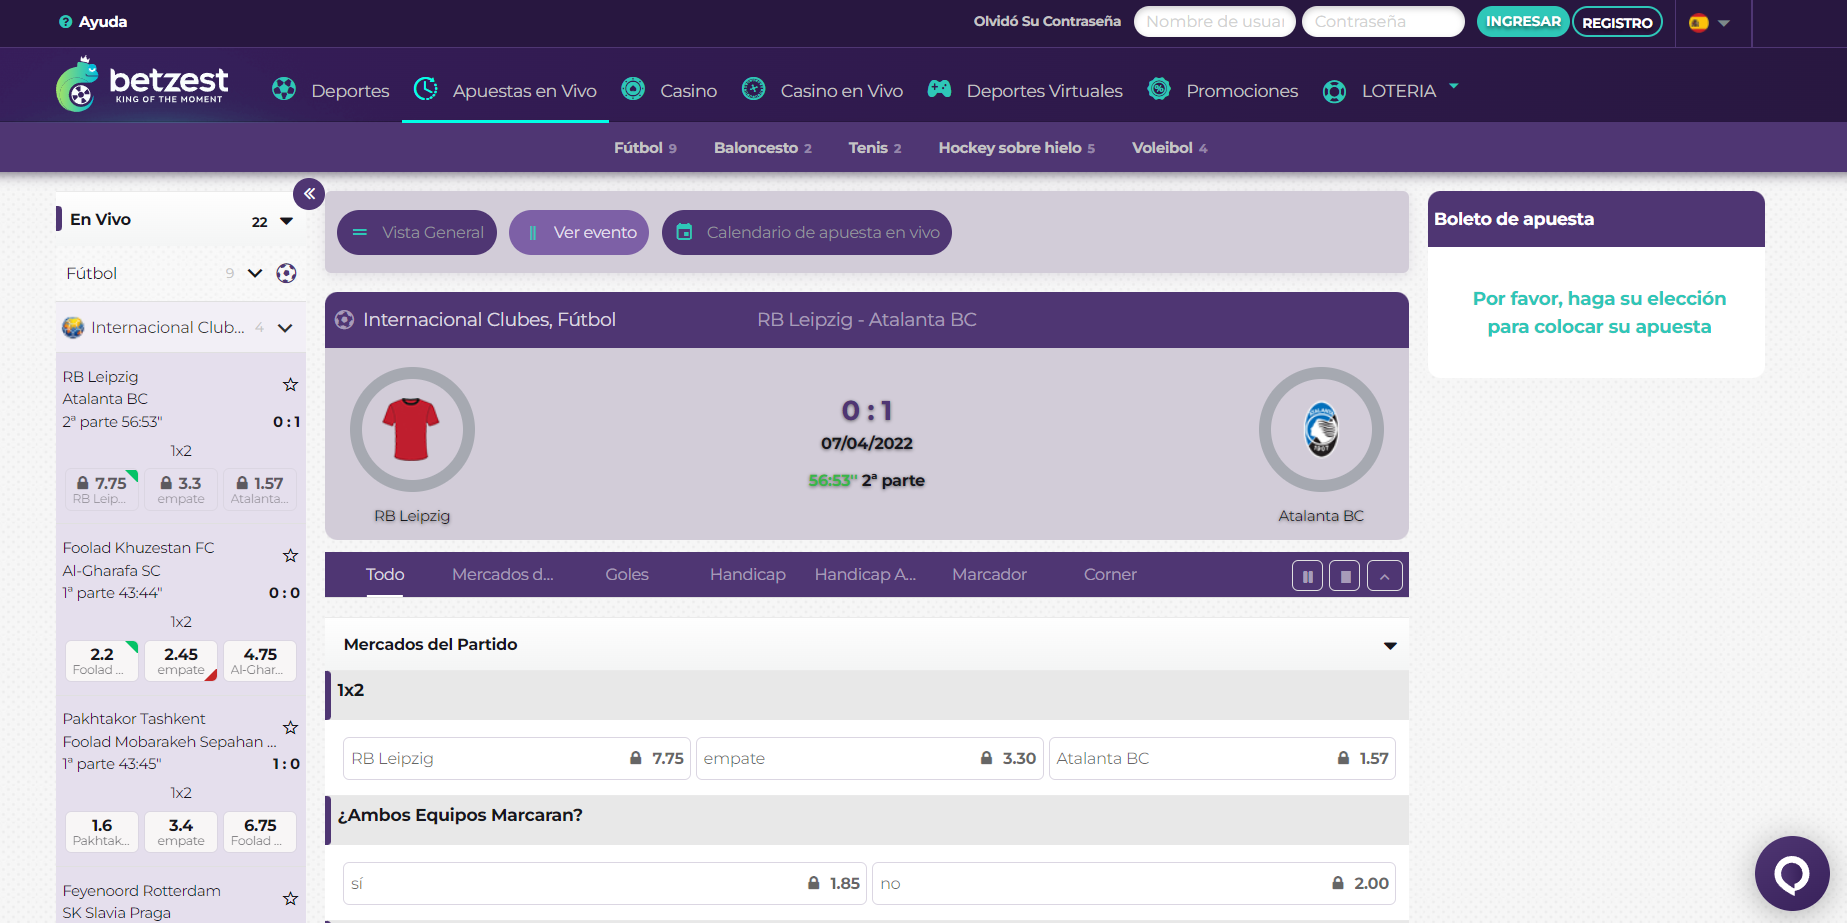Favorite the Foolad Khuzestan FC match star
Screen dimensions: 1847x923
(290, 556)
